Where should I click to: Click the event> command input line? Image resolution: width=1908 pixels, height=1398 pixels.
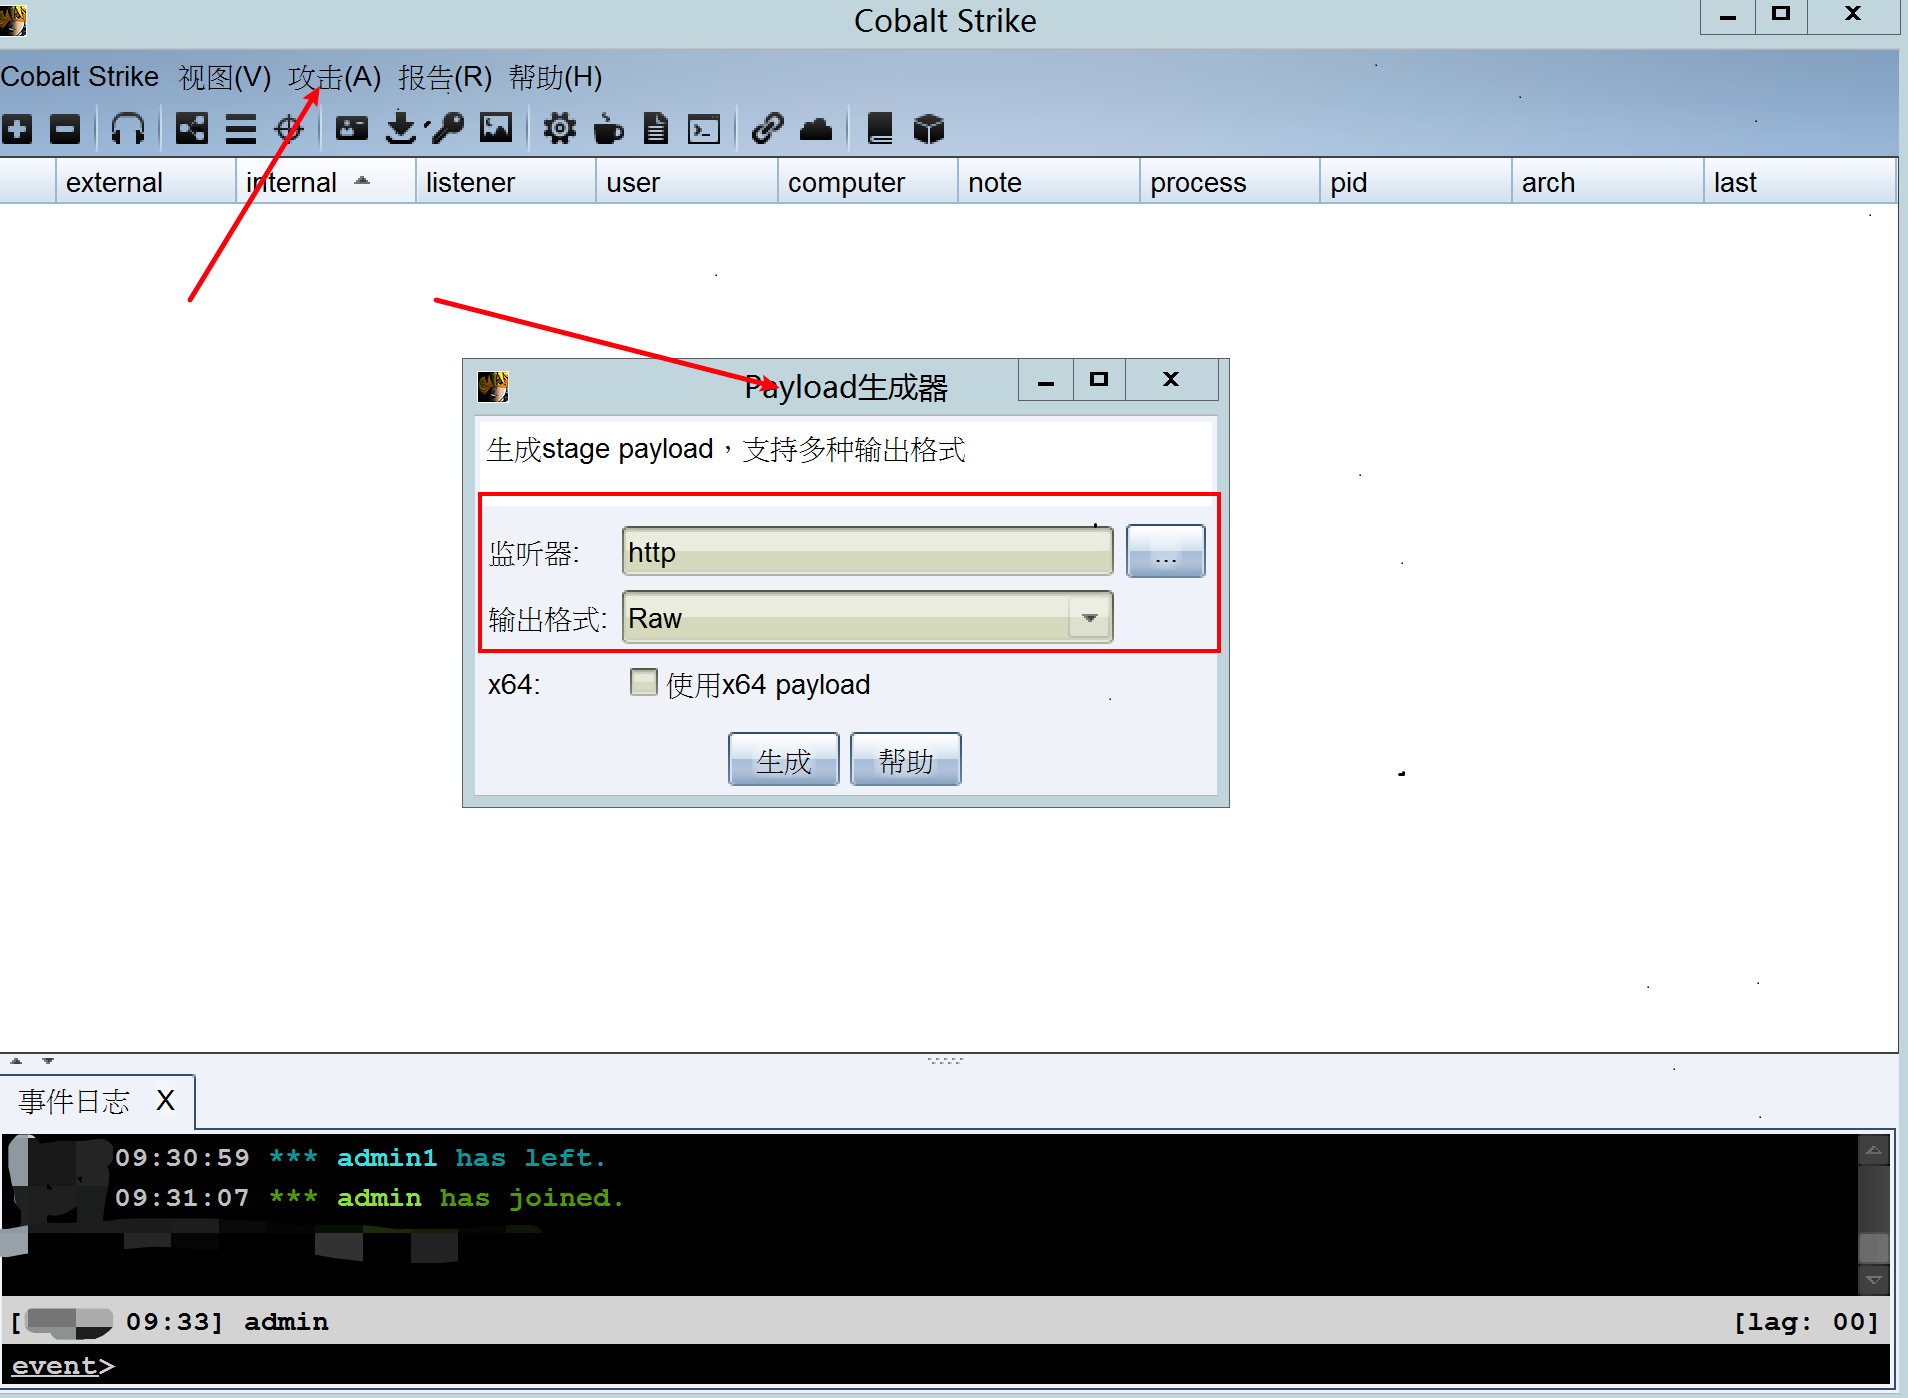[x=946, y=1365]
